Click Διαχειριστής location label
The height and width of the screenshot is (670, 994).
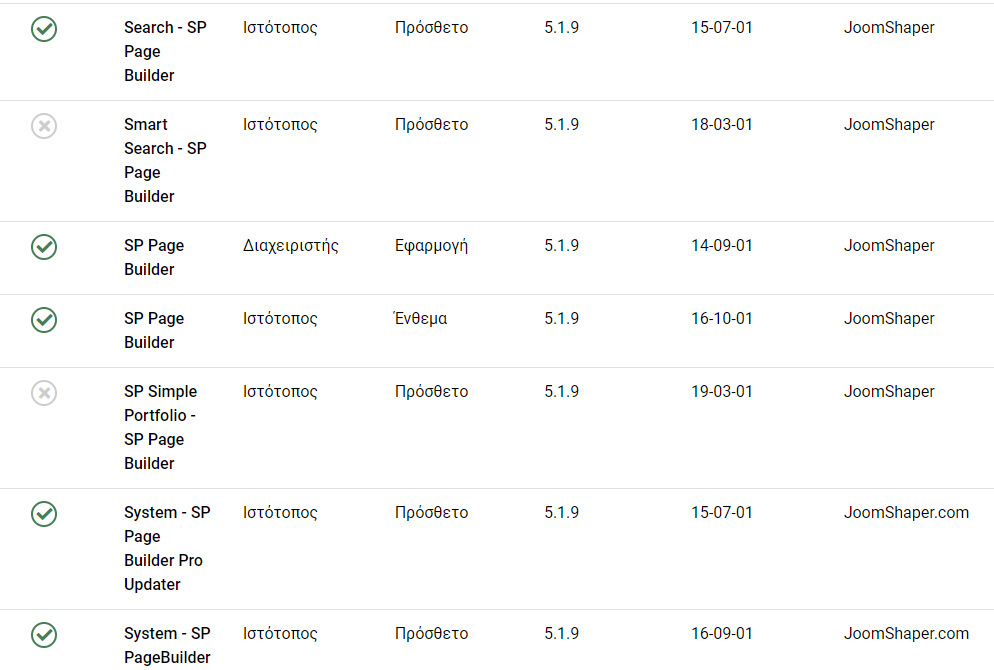tap(290, 246)
